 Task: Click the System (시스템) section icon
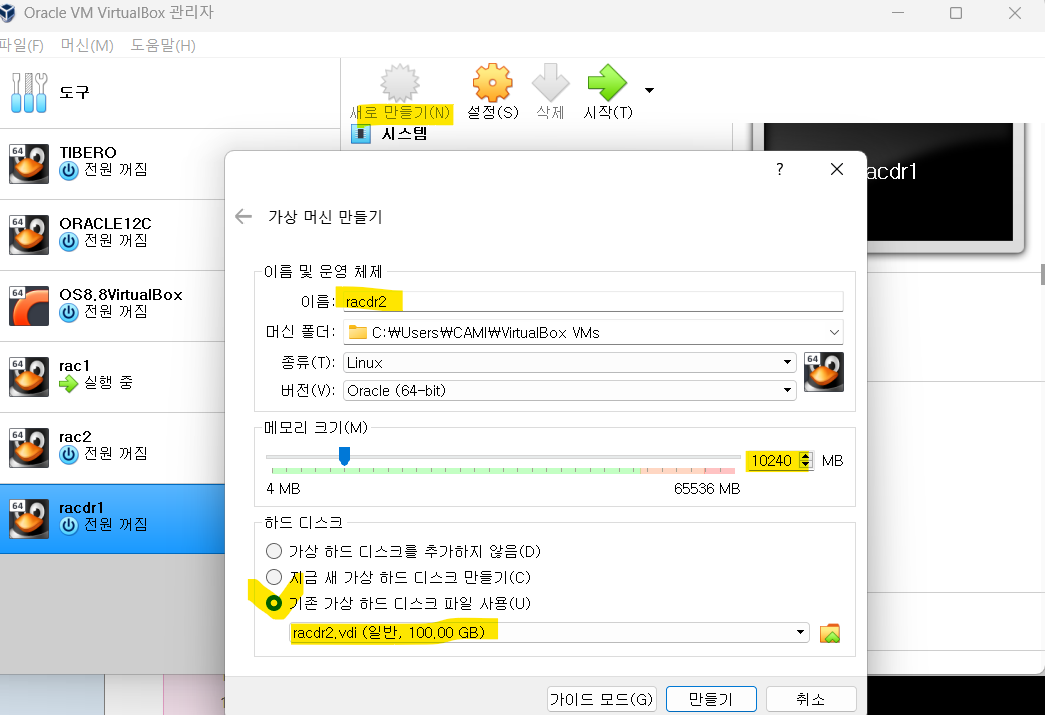tap(361, 134)
